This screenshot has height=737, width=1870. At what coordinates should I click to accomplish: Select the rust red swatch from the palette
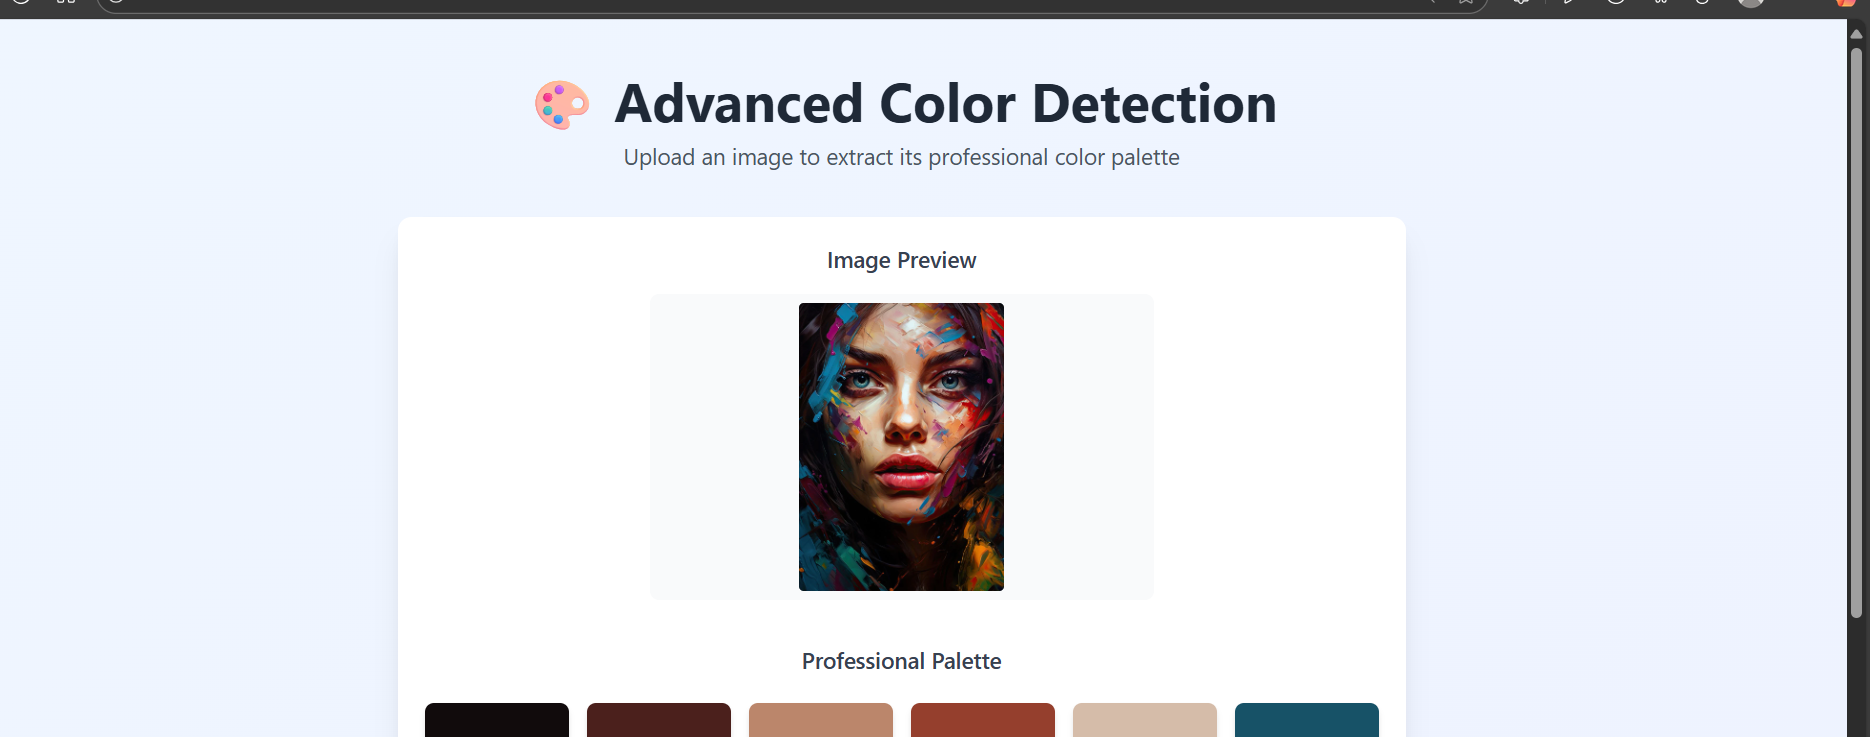(x=982, y=722)
